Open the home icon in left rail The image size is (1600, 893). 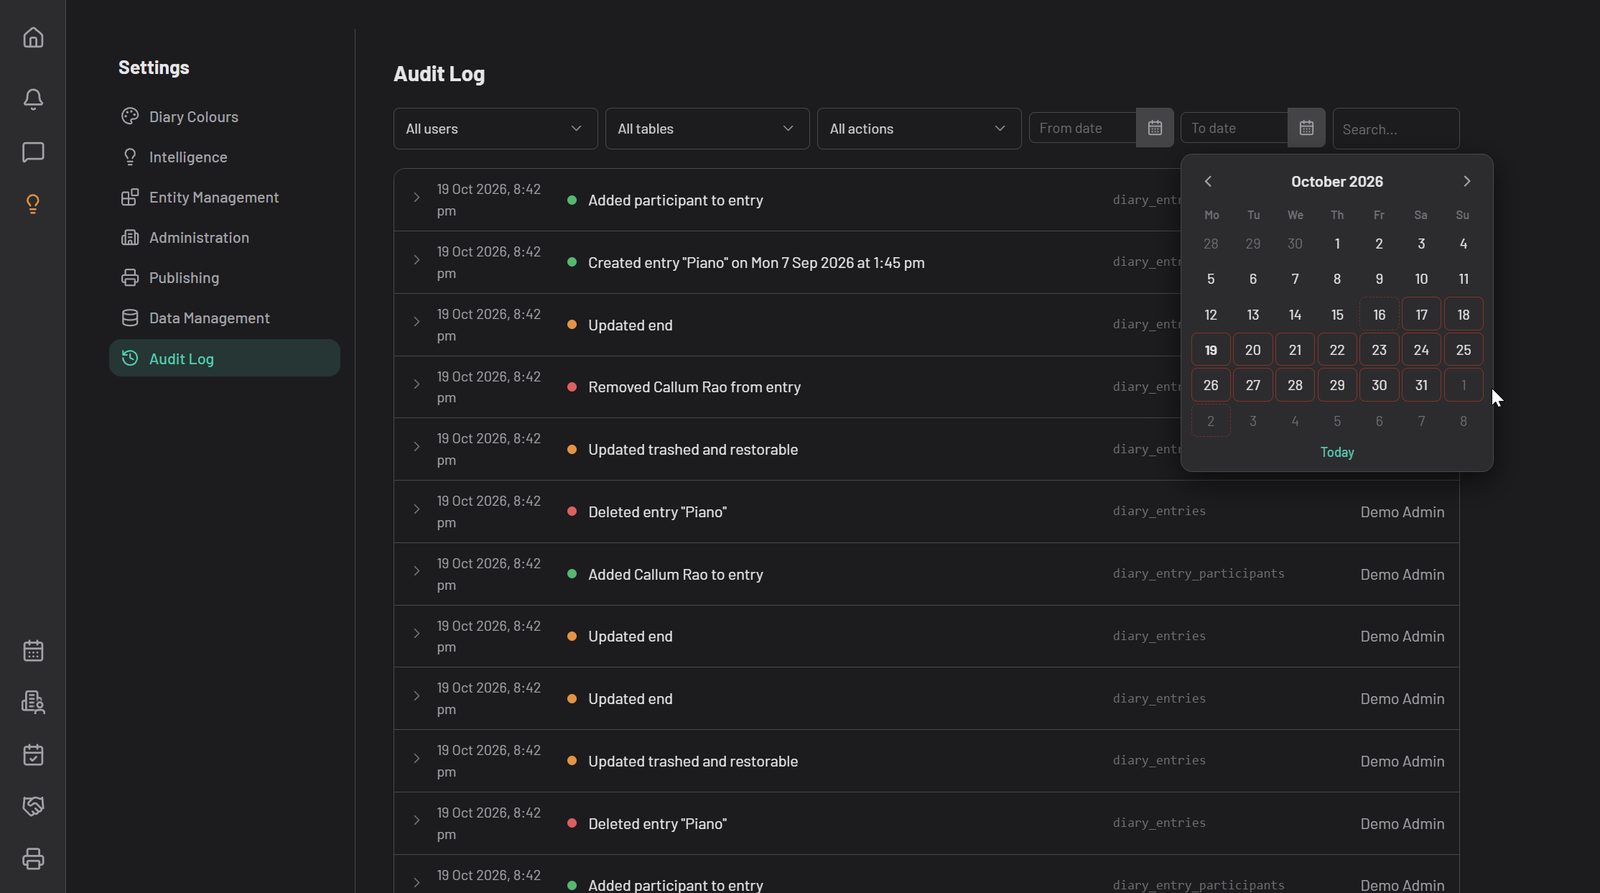click(33, 38)
